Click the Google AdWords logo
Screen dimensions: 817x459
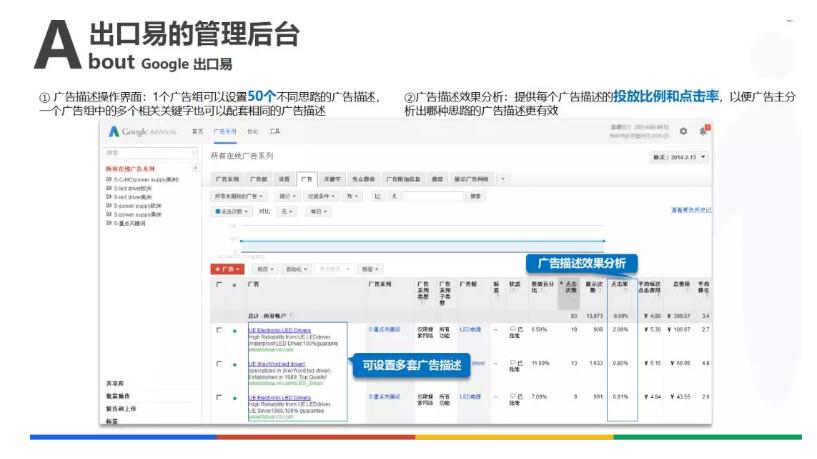(142, 131)
